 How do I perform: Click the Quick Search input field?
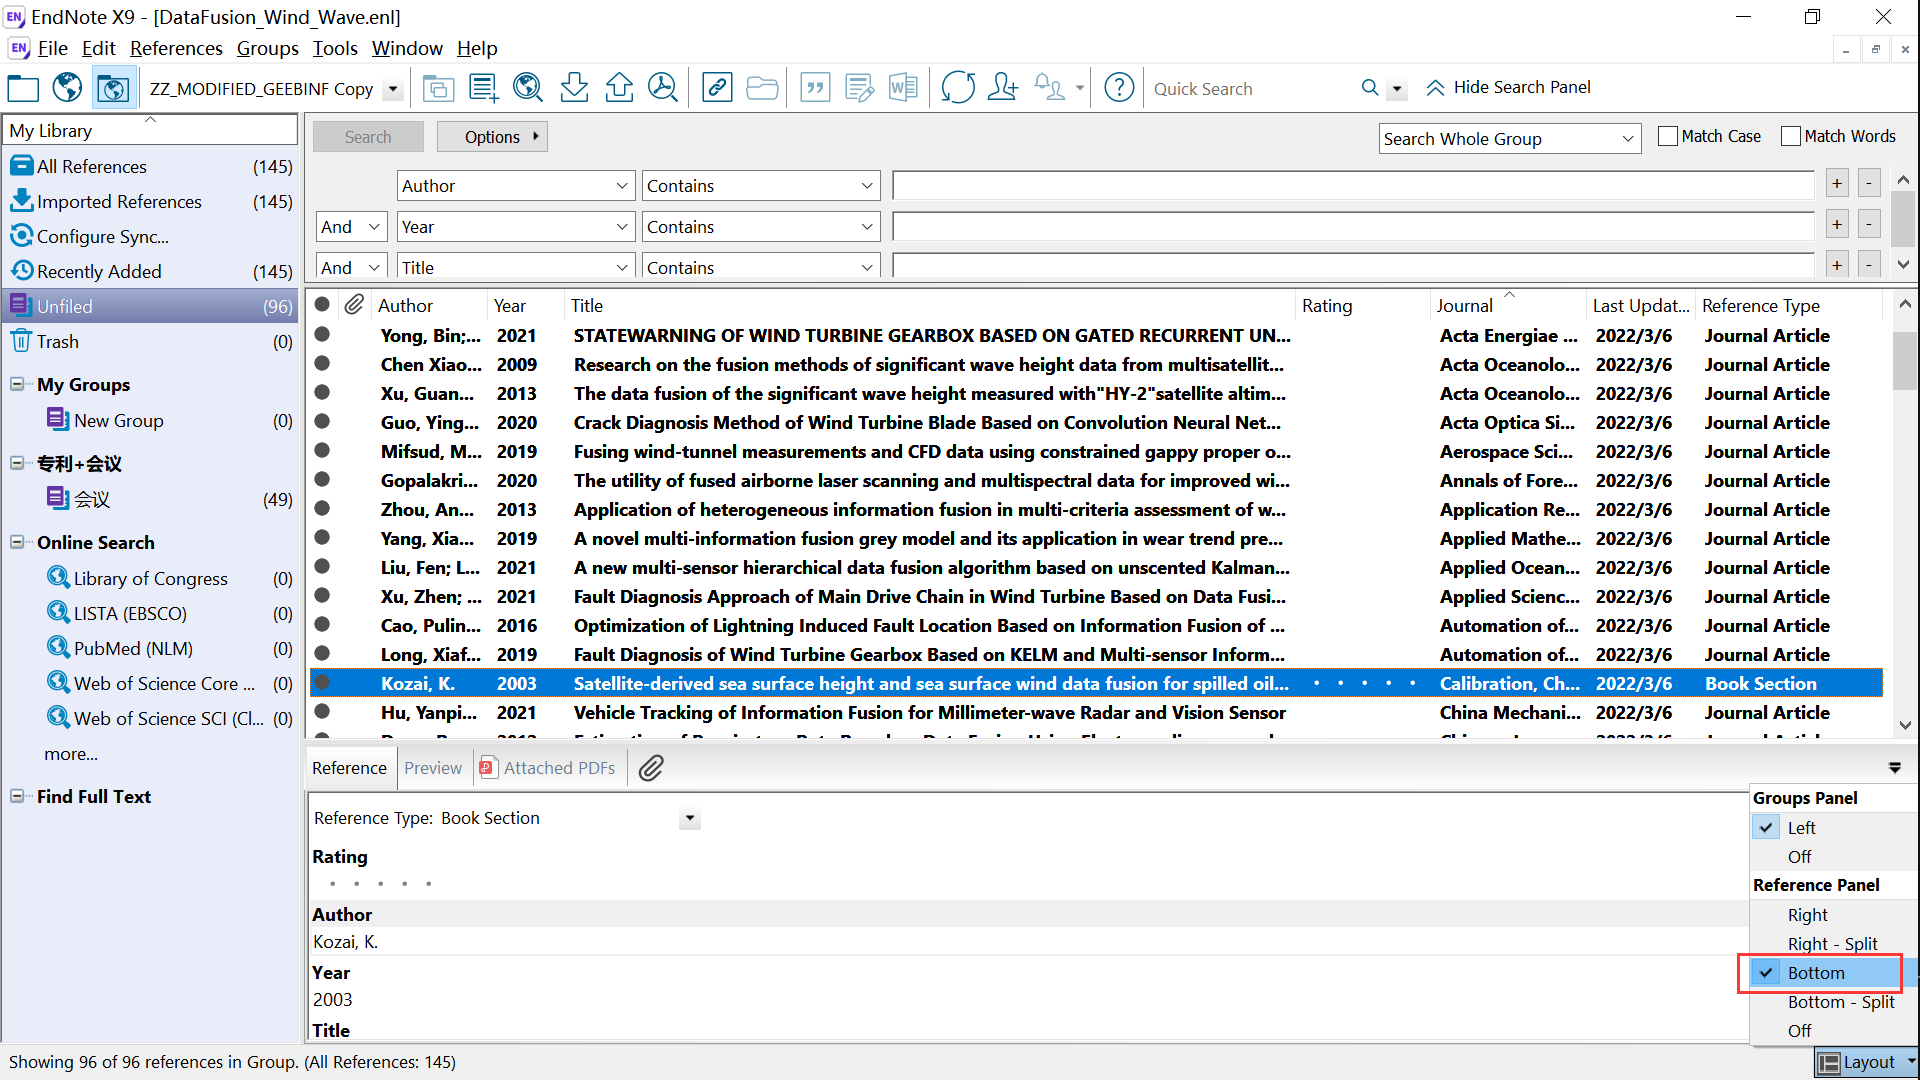pyautogui.click(x=1250, y=89)
